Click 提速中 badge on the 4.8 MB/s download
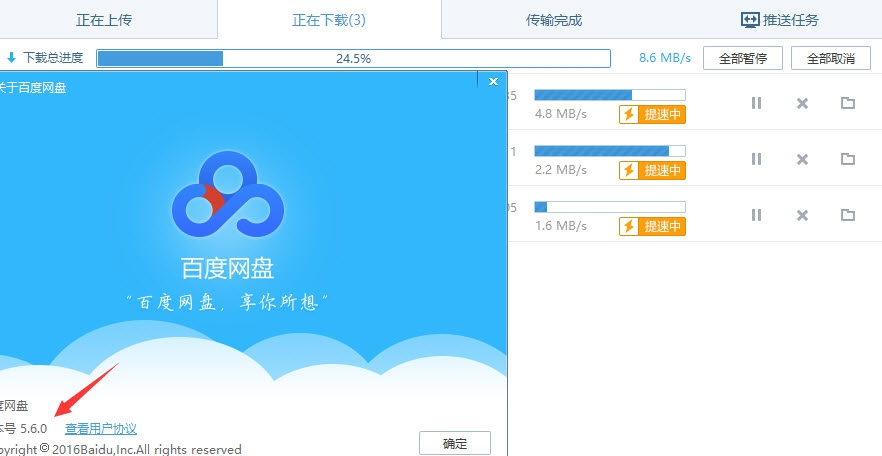882x456 pixels. pyautogui.click(x=652, y=114)
